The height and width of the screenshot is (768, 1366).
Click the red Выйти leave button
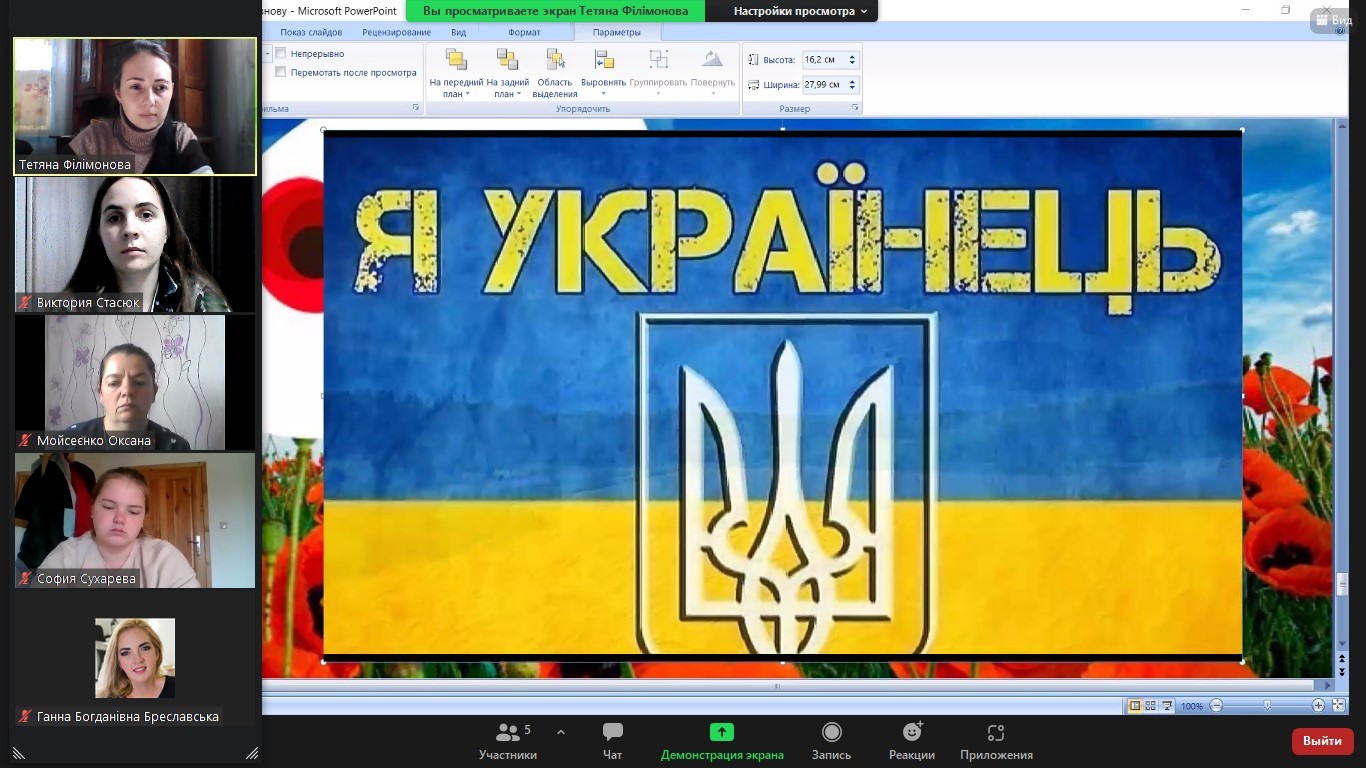(x=1322, y=741)
